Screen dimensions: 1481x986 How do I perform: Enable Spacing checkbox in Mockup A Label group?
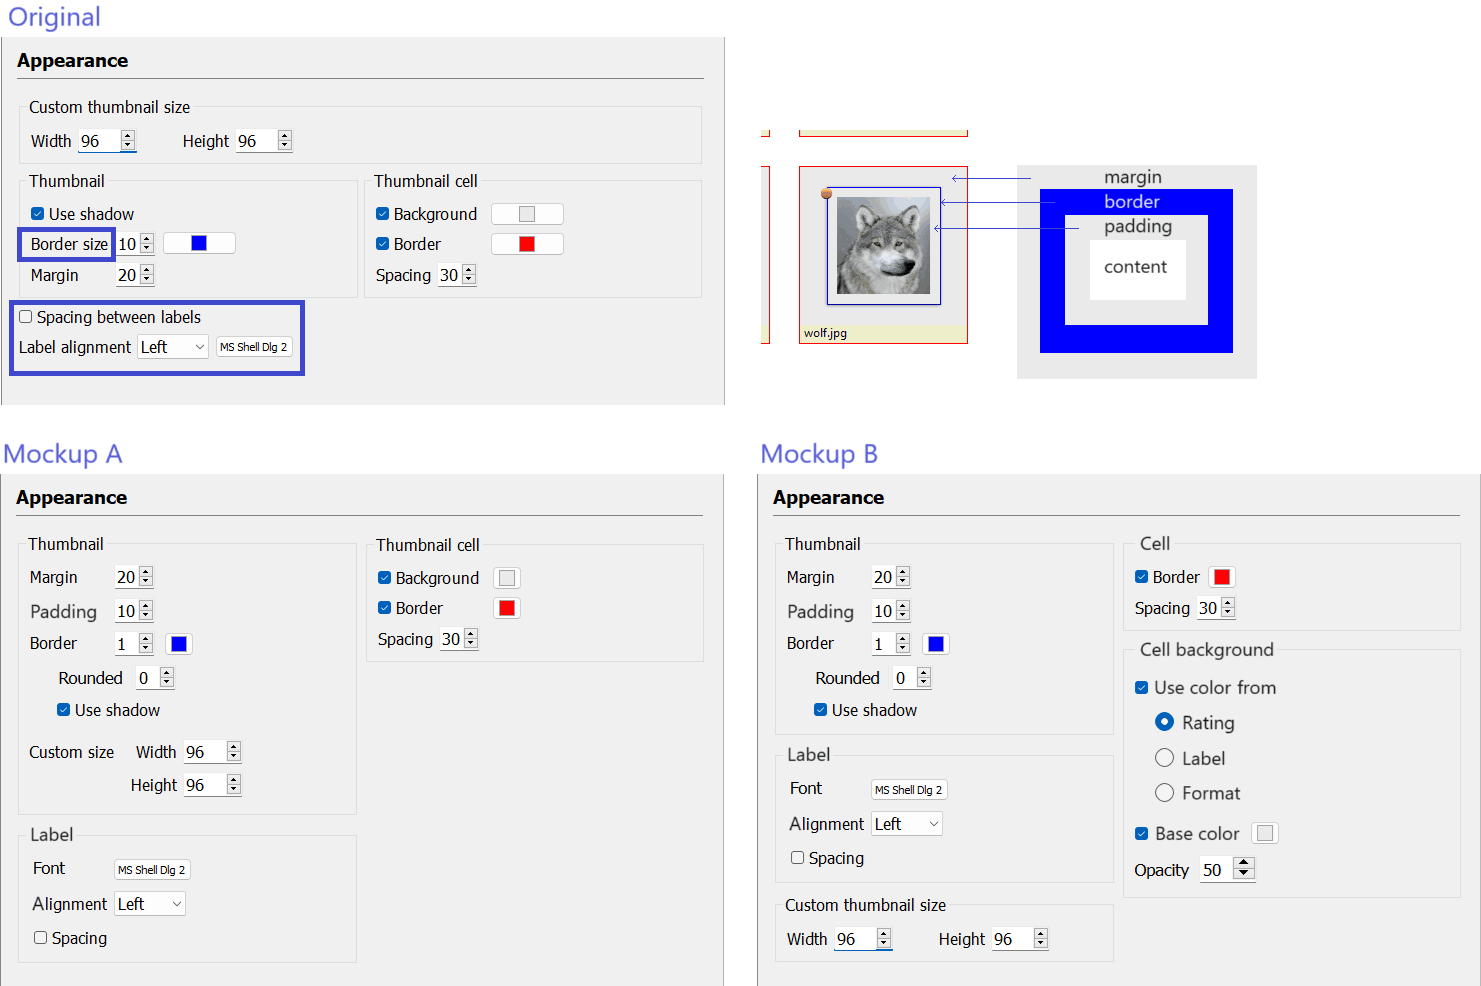point(41,938)
